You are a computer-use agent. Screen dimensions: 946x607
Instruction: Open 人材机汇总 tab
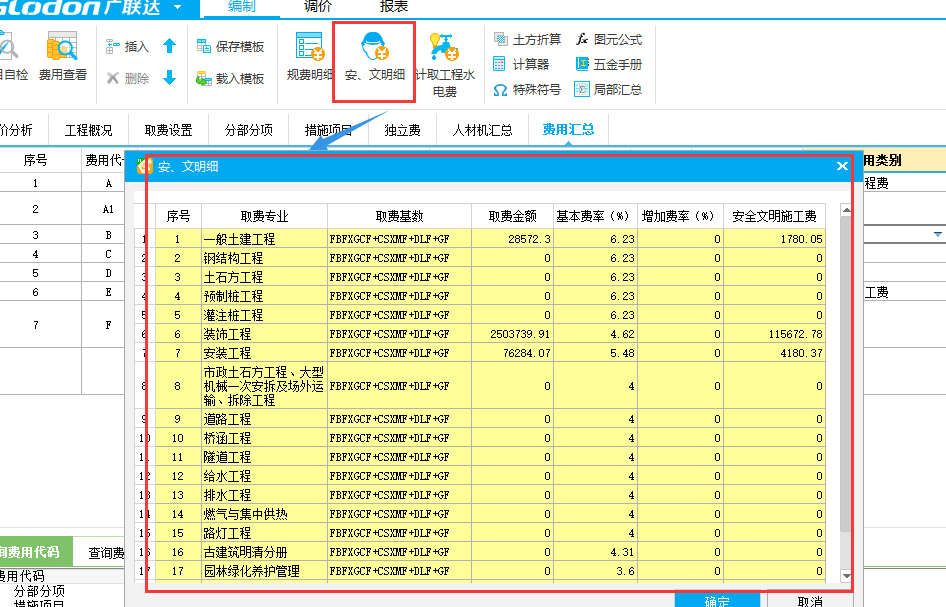483,130
